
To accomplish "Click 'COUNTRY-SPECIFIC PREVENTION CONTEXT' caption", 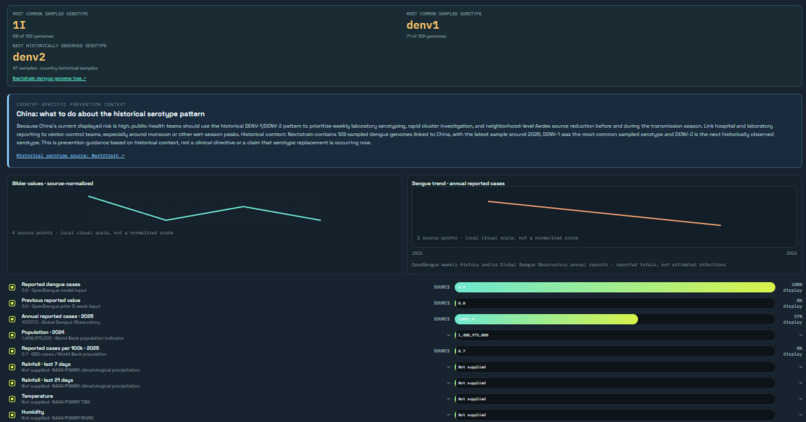I will 71,104.
